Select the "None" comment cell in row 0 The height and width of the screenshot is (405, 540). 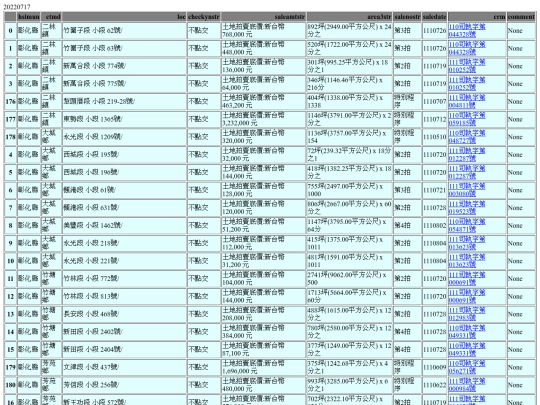(x=521, y=31)
